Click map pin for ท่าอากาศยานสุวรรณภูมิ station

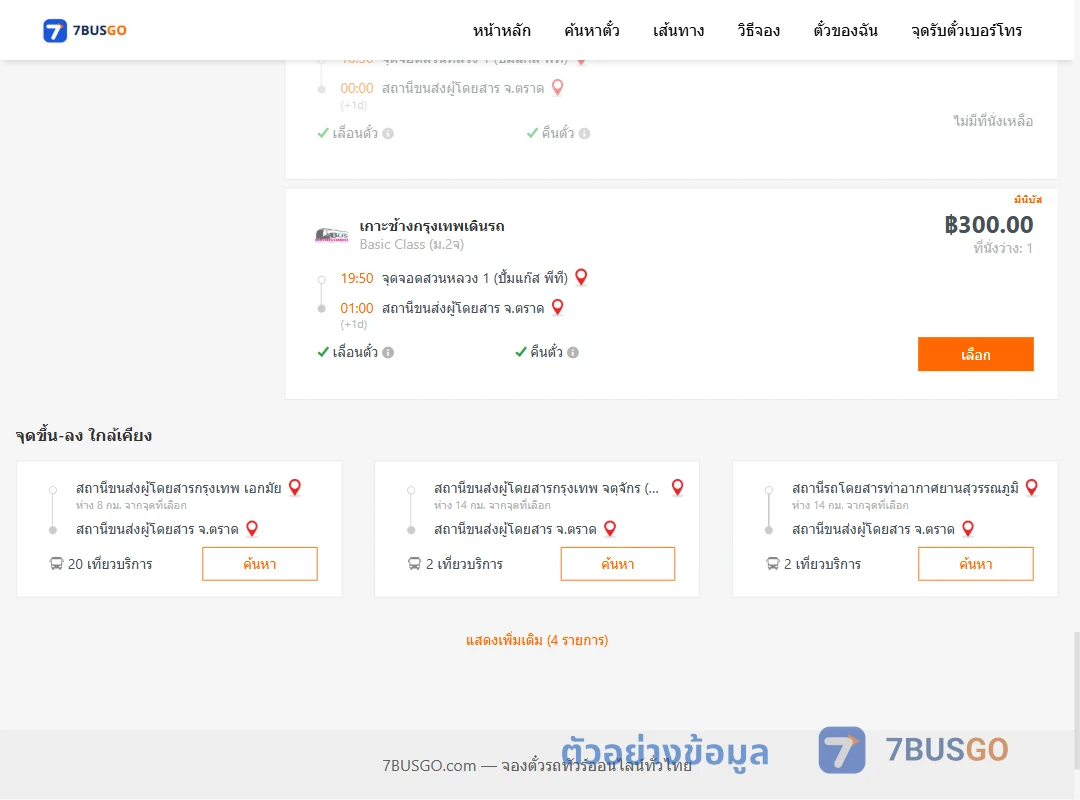[1032, 487]
